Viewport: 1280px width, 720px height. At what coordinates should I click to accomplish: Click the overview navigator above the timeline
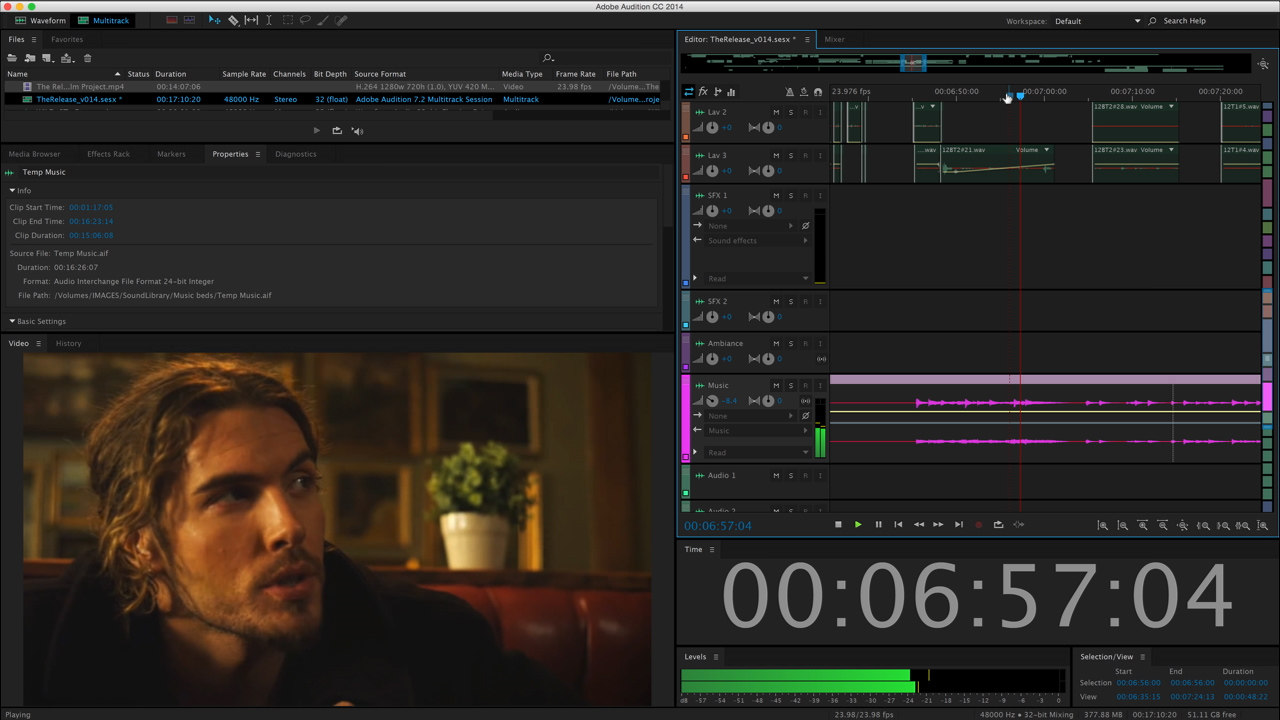[x=966, y=63]
